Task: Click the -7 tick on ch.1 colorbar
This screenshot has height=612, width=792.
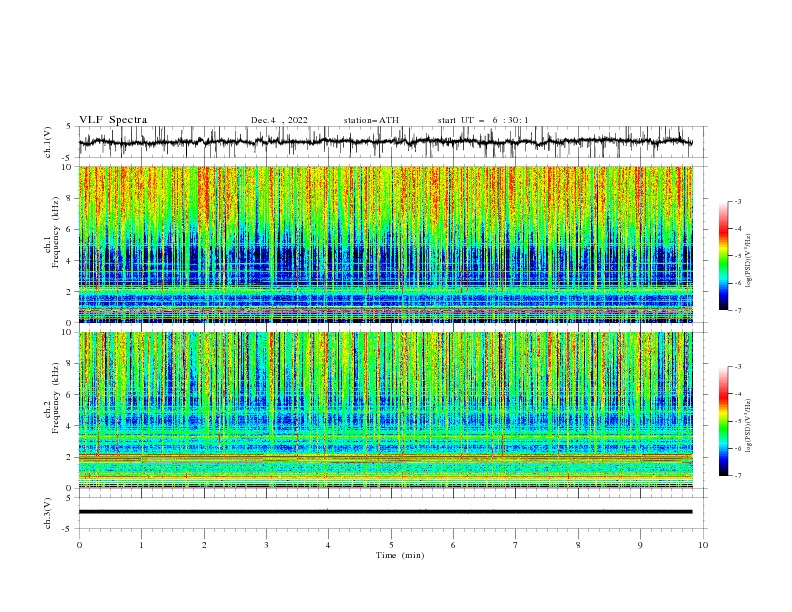Action: pyautogui.click(x=738, y=310)
